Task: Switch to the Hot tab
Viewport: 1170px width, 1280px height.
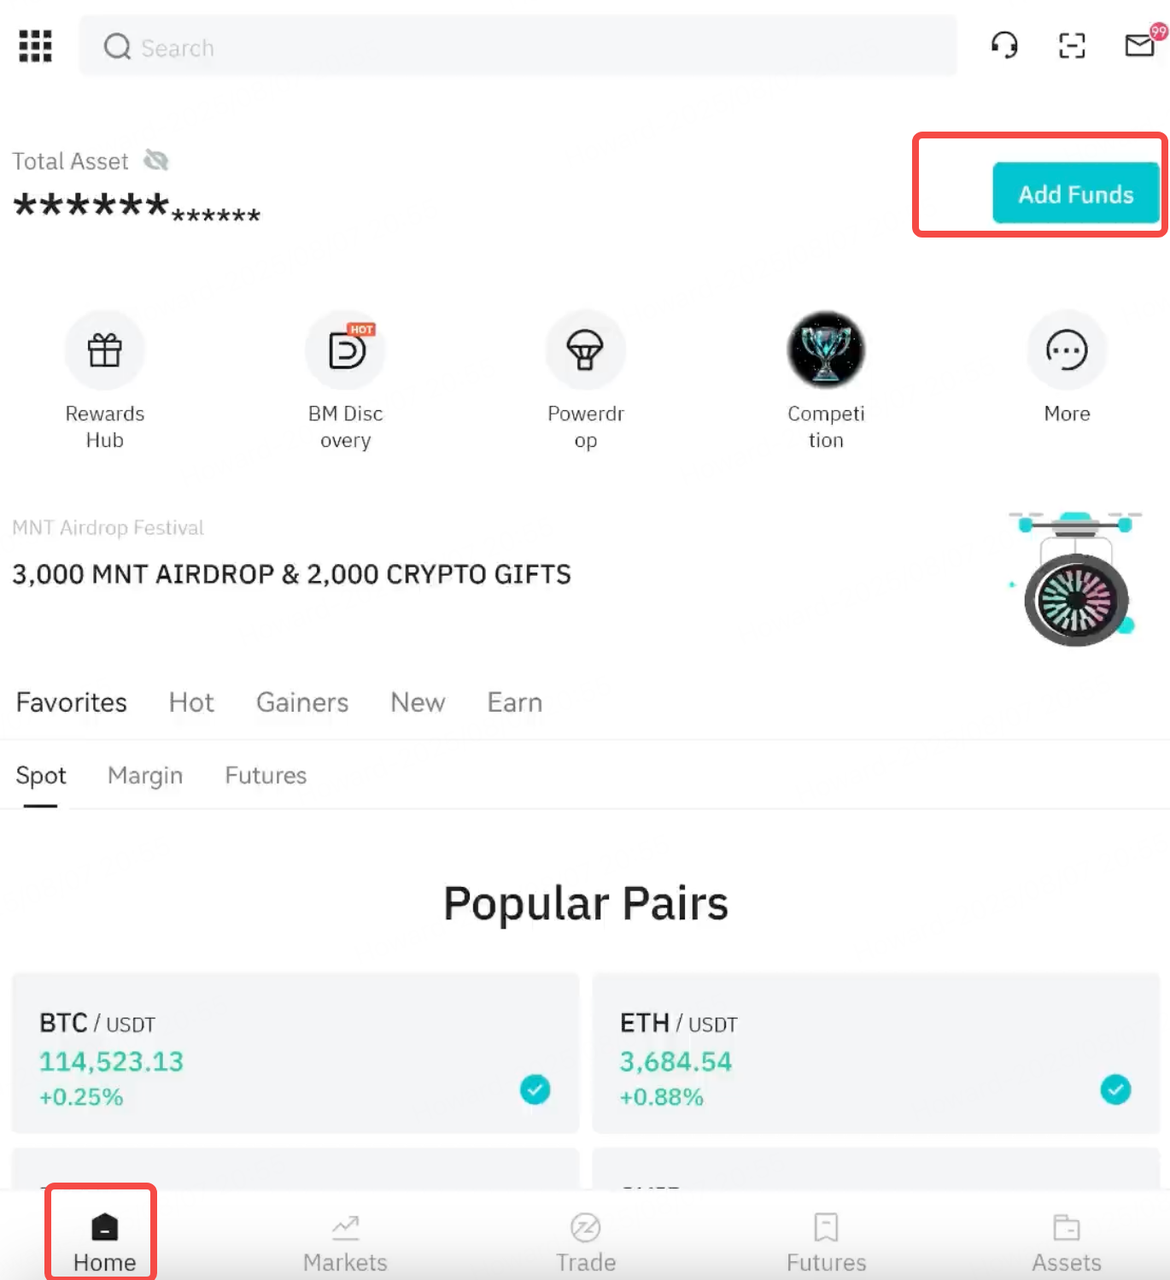Action: tap(191, 702)
